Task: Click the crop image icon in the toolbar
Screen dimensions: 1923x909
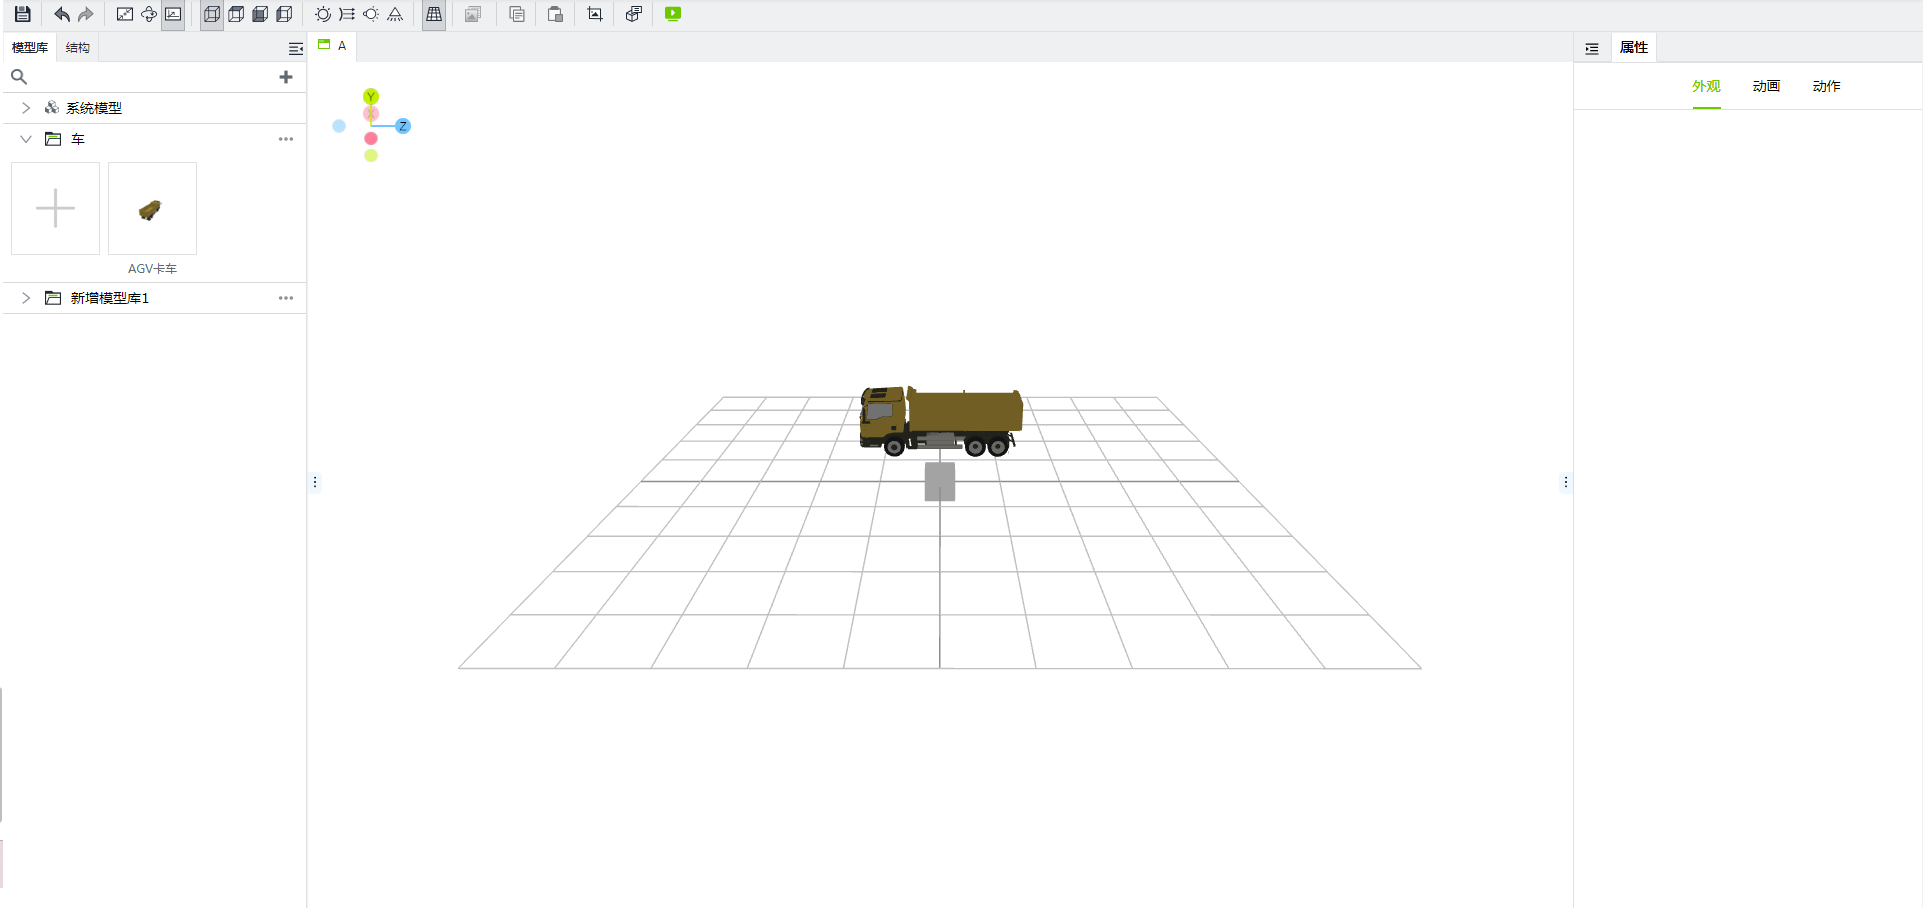Action: tap(595, 14)
